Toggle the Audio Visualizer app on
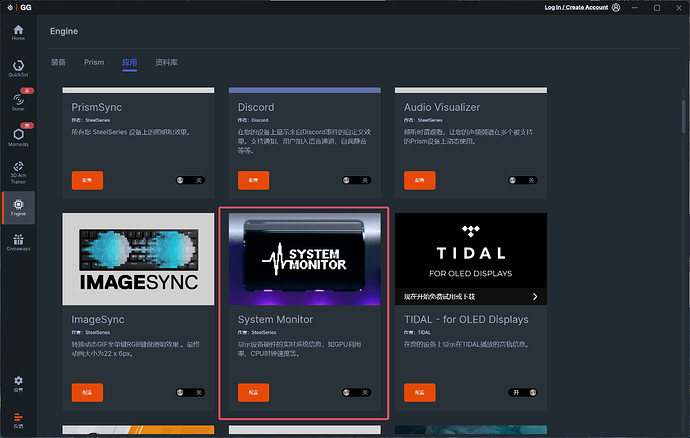 (x=522, y=180)
